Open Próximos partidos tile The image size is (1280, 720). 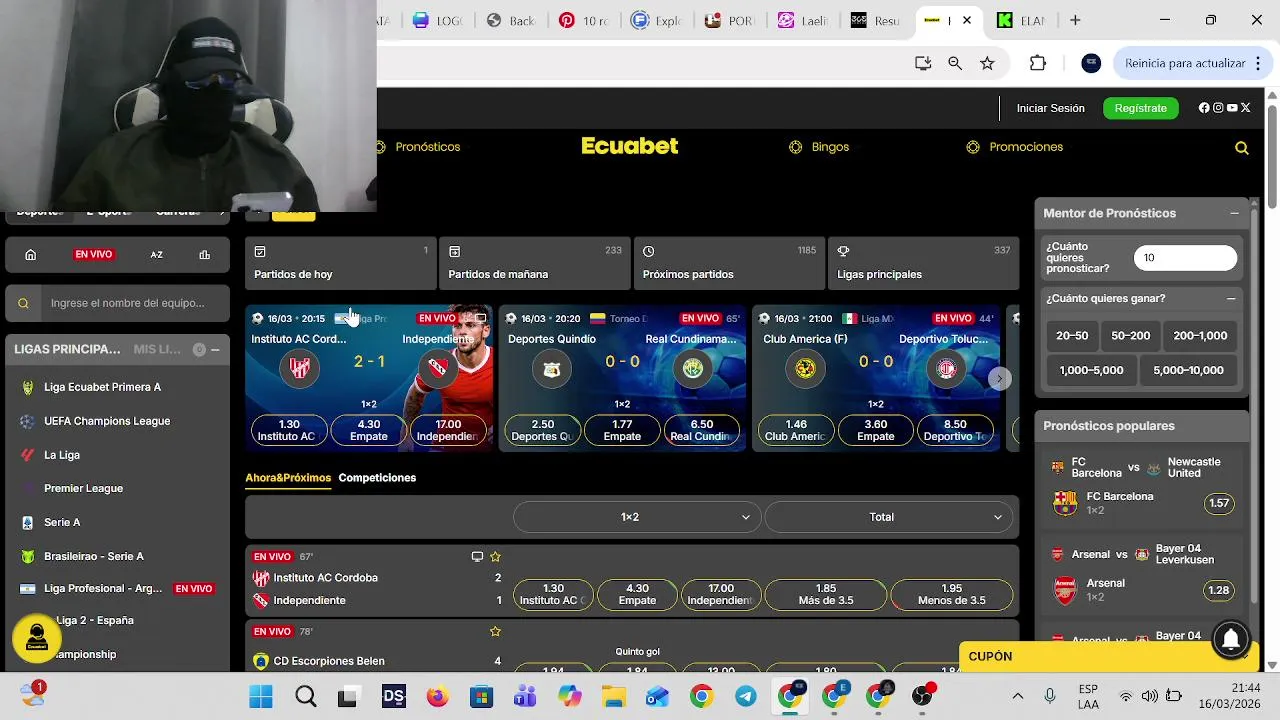729,263
